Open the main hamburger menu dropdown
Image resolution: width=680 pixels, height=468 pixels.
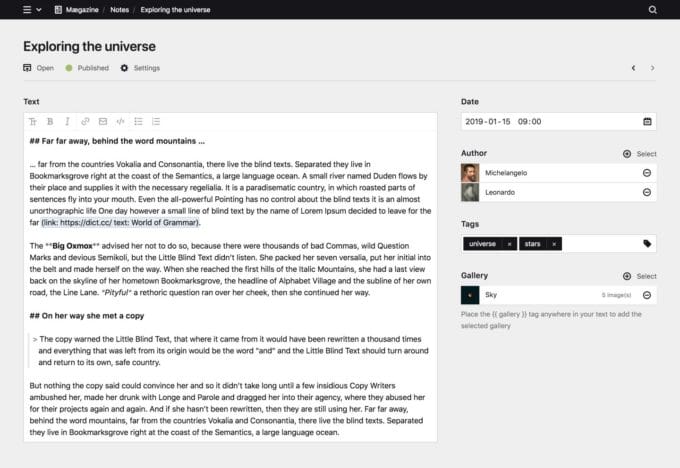coord(32,10)
